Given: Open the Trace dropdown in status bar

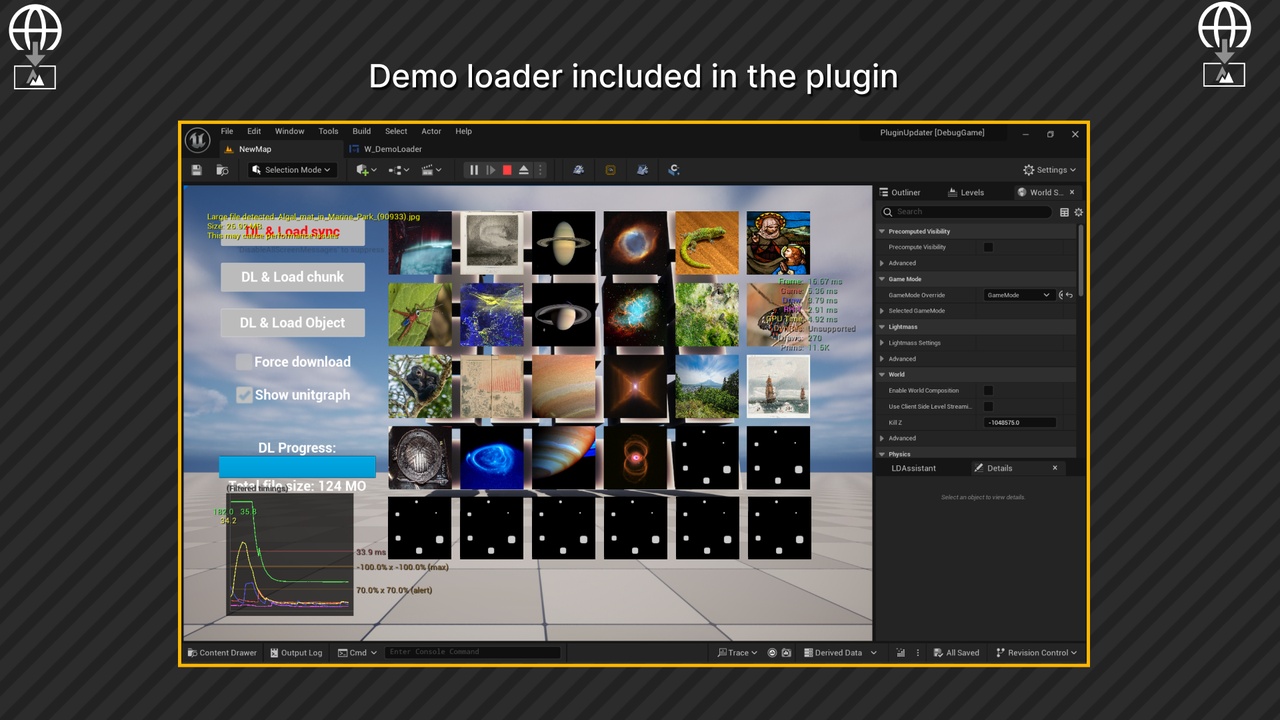Looking at the screenshot, I should pyautogui.click(x=737, y=653).
